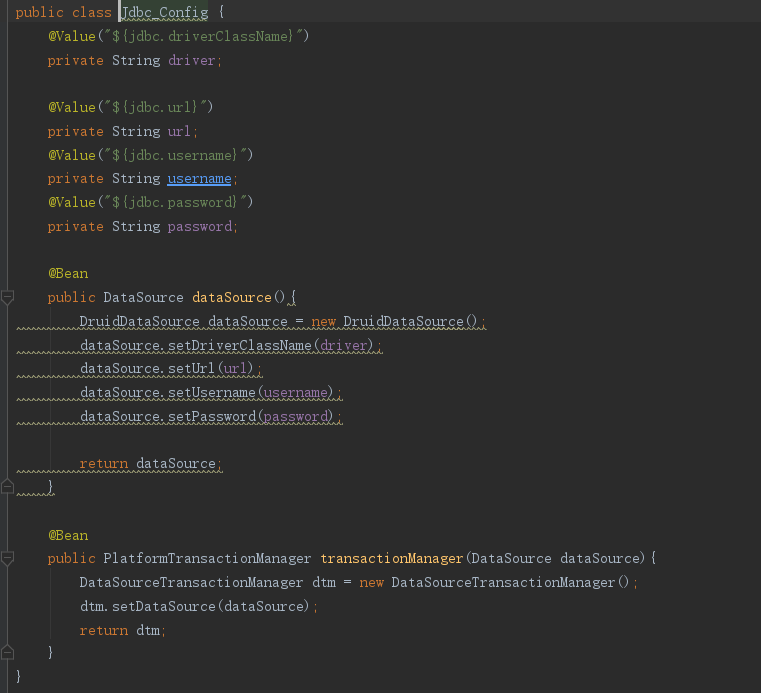
Task: Click 'url' in private String url field
Action: [179, 132]
